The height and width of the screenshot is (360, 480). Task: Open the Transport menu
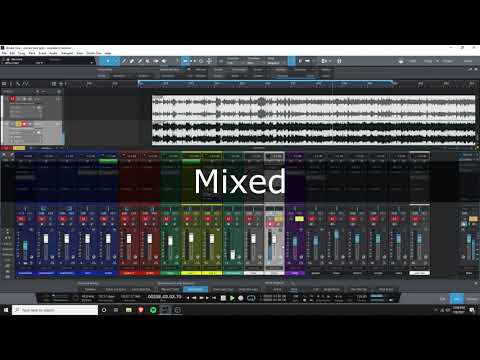[x=67, y=53]
